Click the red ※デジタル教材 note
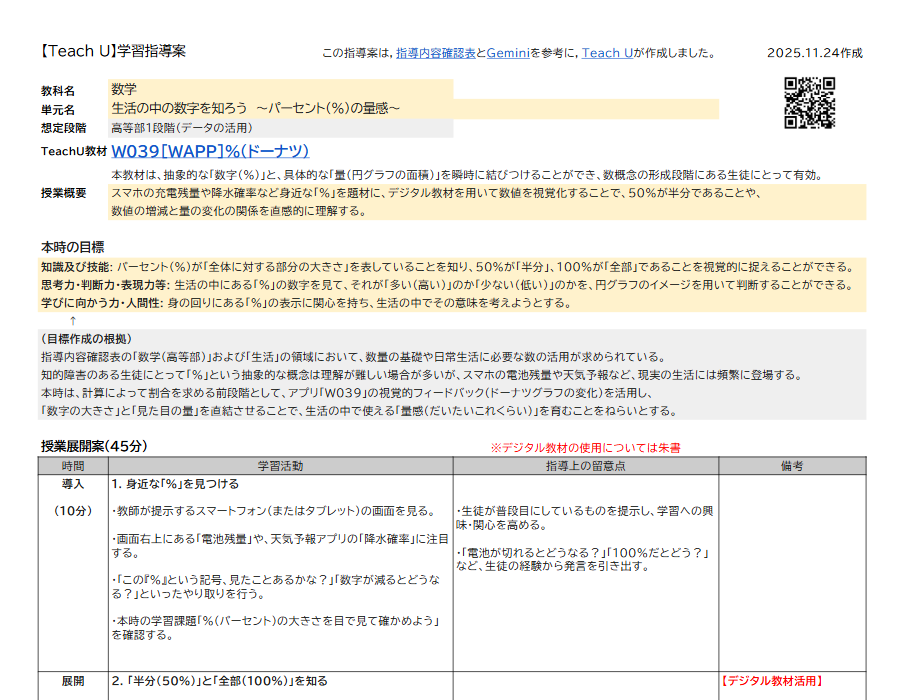The width and height of the screenshot is (909, 700). coord(585,448)
